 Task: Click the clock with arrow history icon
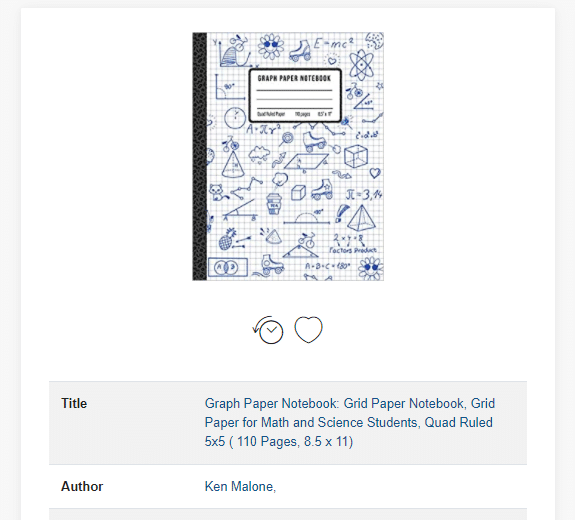[268, 330]
